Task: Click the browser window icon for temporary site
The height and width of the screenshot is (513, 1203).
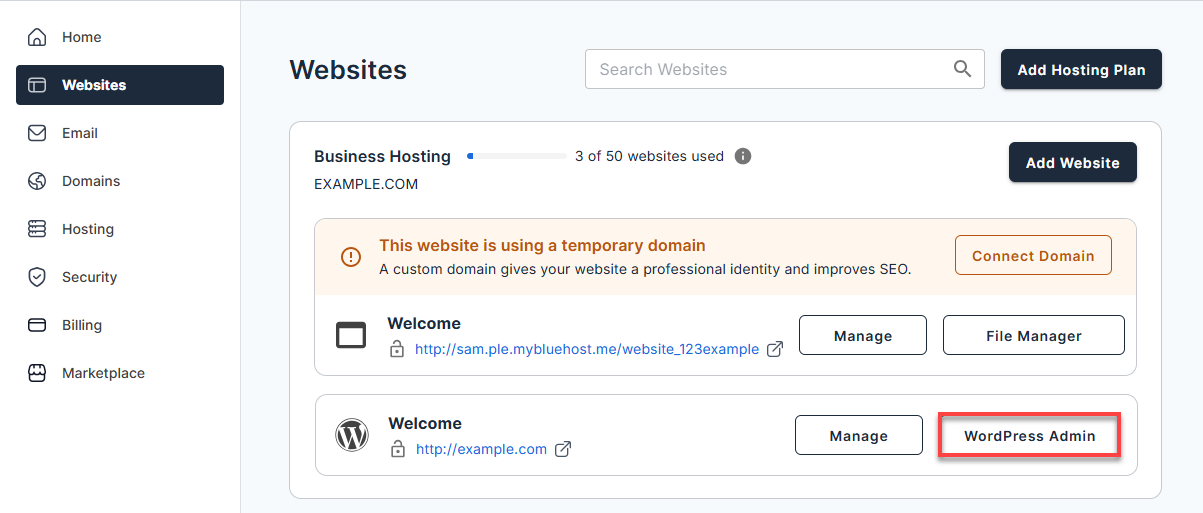Action: click(x=351, y=336)
